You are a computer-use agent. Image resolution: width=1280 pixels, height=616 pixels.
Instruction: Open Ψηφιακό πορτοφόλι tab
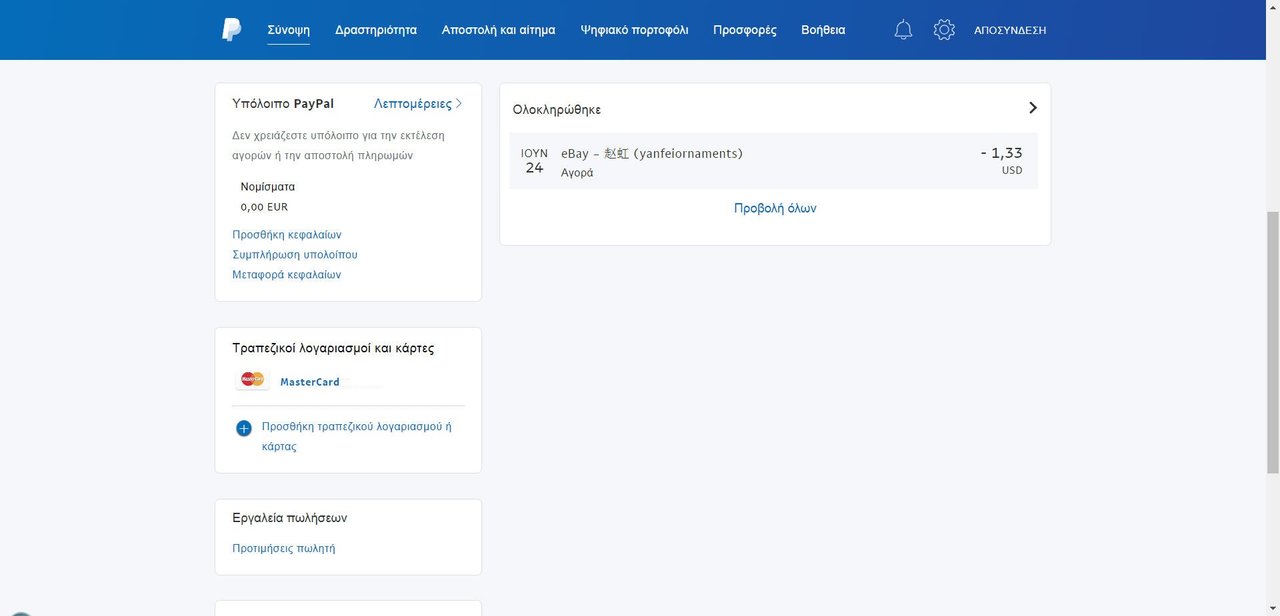point(634,30)
